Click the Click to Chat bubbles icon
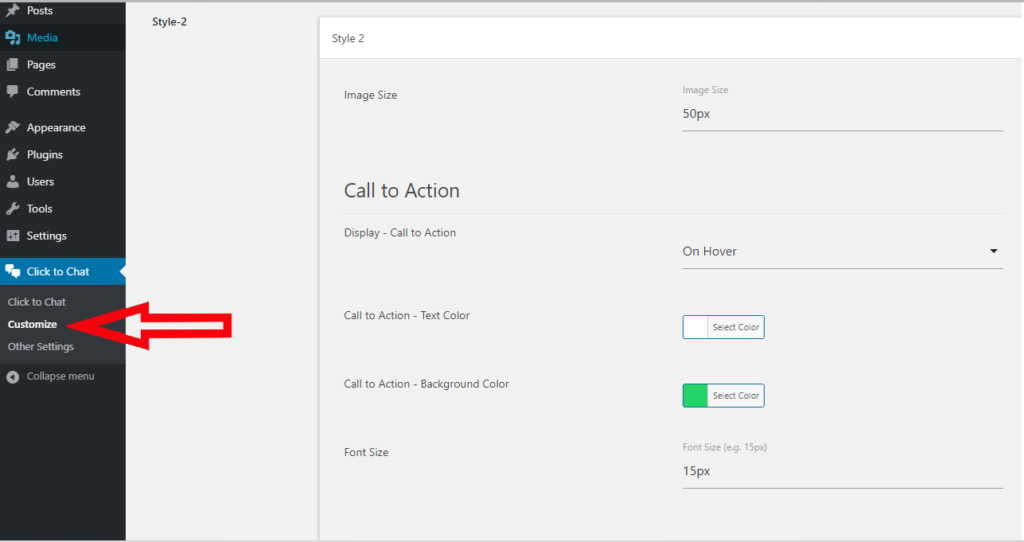This screenshot has height=542, width=1024. (12, 272)
